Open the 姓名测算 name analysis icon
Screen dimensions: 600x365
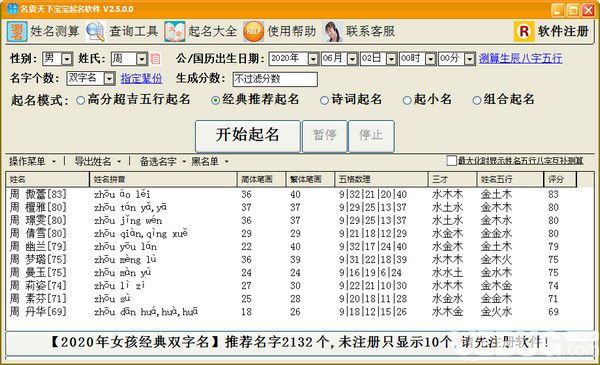pyautogui.click(x=17, y=32)
